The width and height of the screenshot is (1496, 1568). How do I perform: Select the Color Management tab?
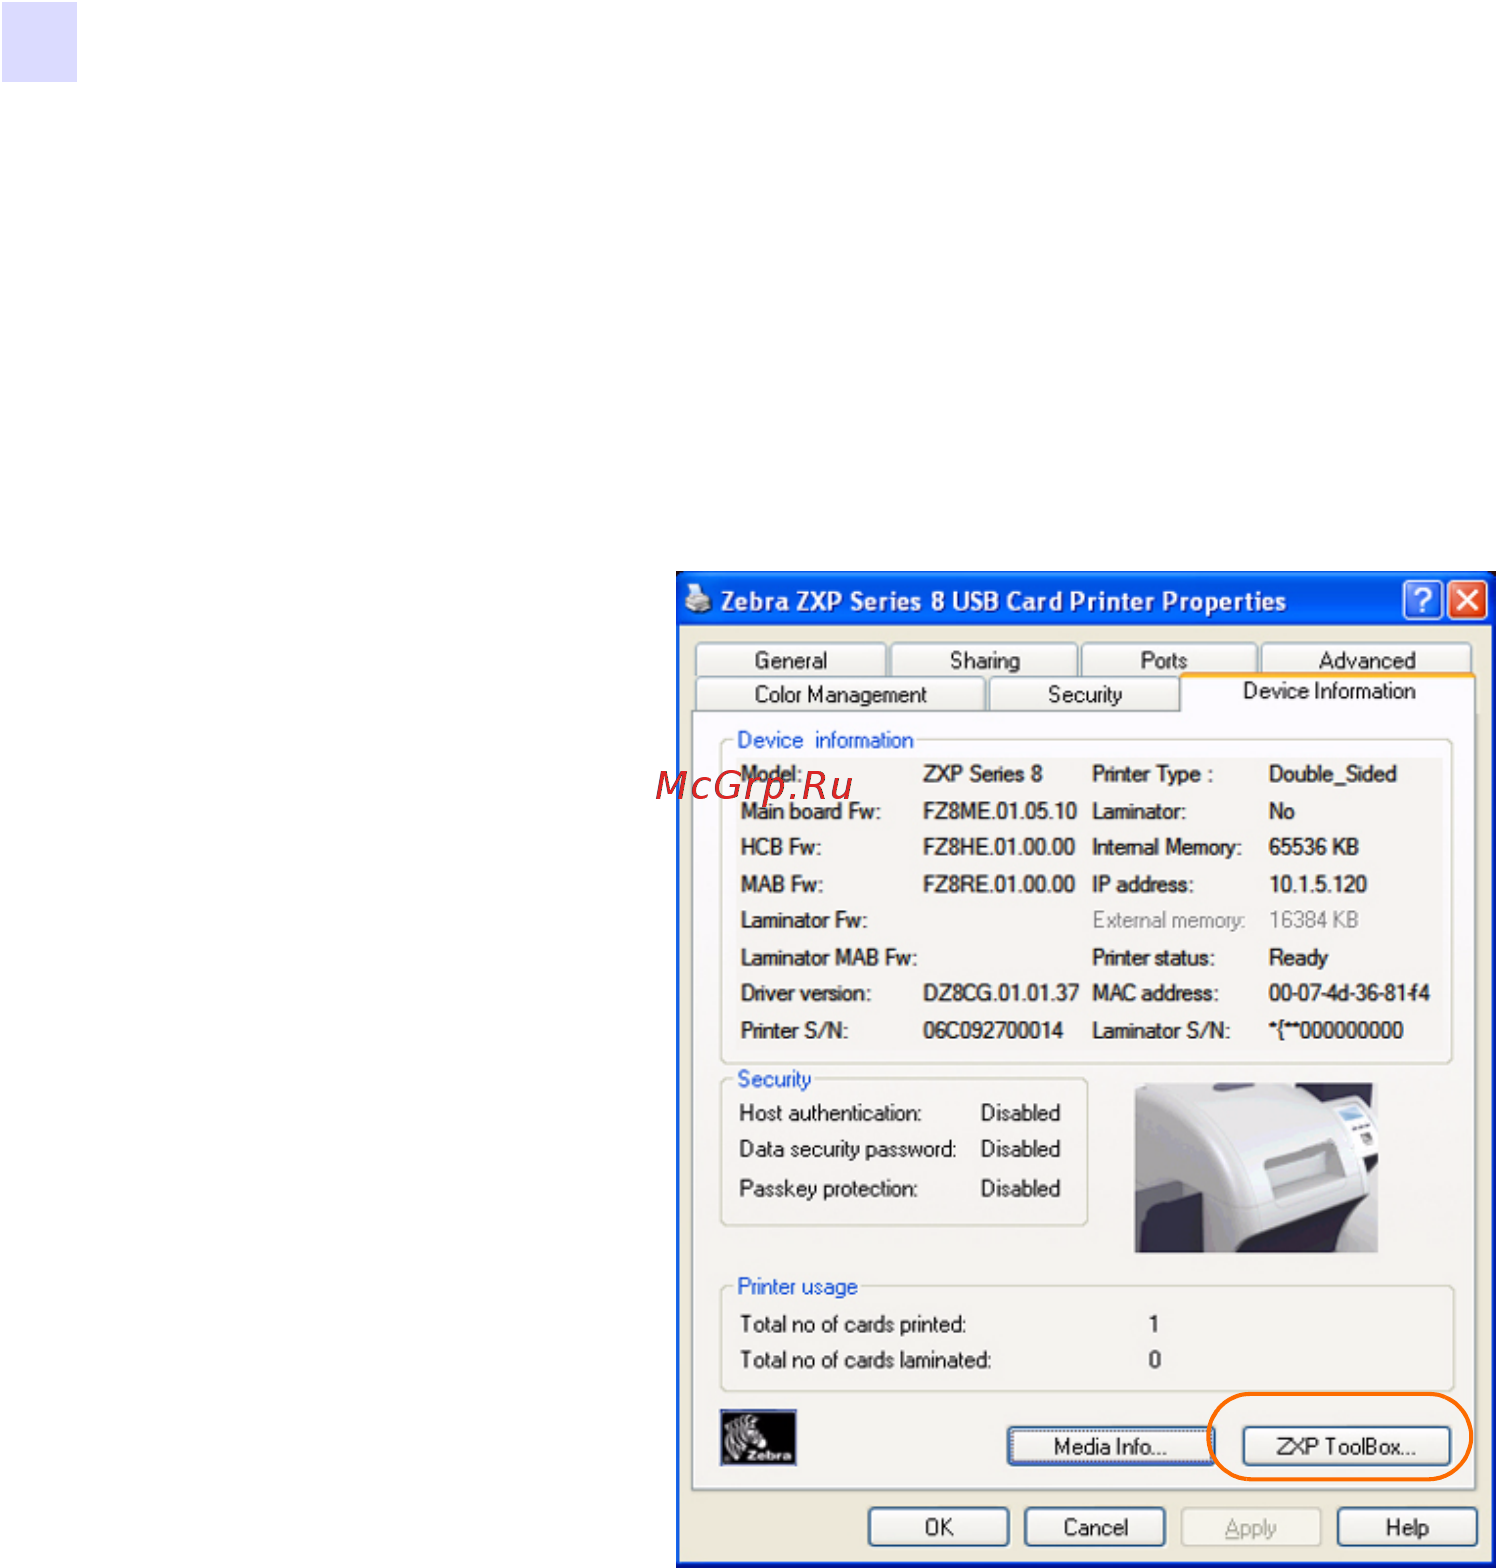click(840, 694)
